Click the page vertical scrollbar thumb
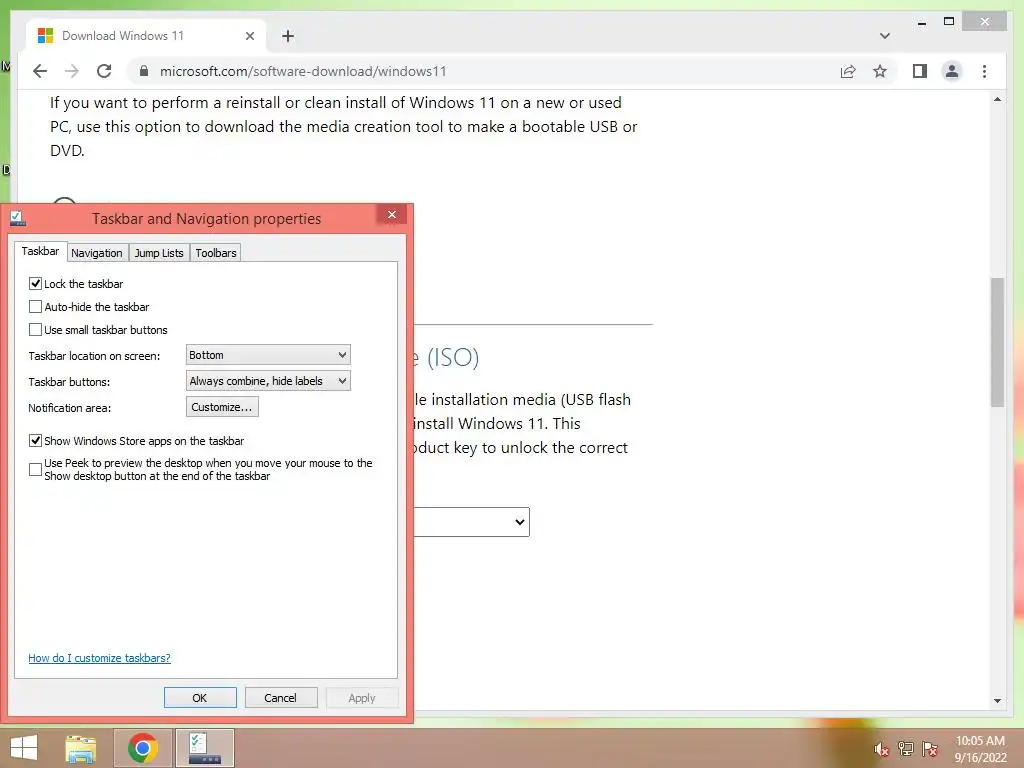The width and height of the screenshot is (1024, 768). [997, 342]
